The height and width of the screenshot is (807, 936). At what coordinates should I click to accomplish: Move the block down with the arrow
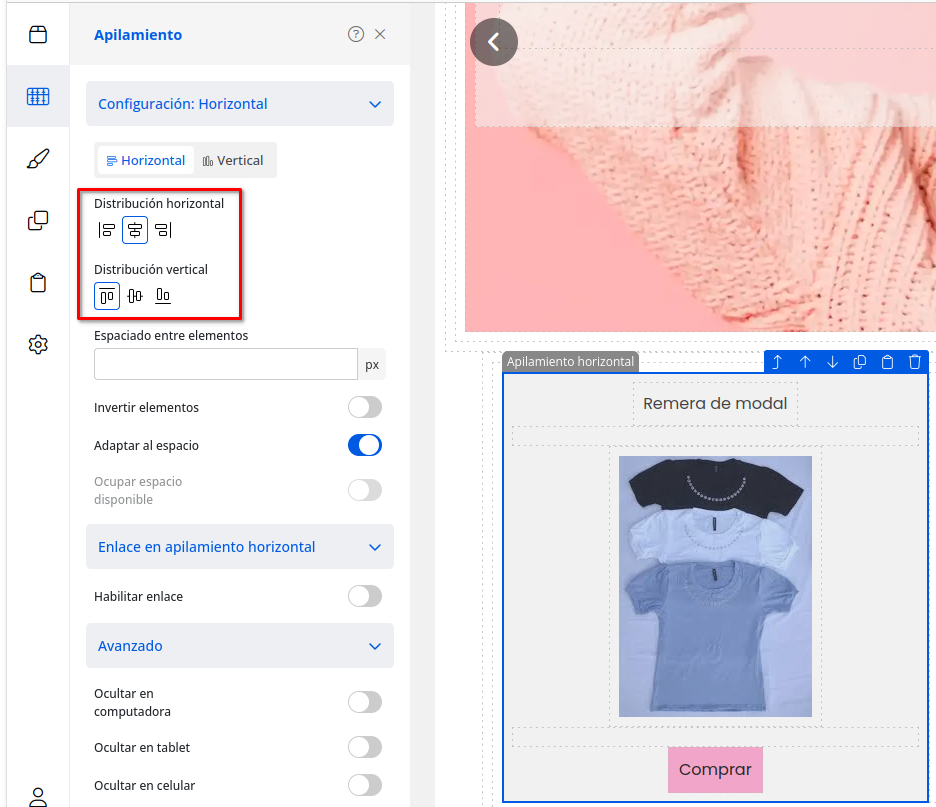tap(832, 362)
